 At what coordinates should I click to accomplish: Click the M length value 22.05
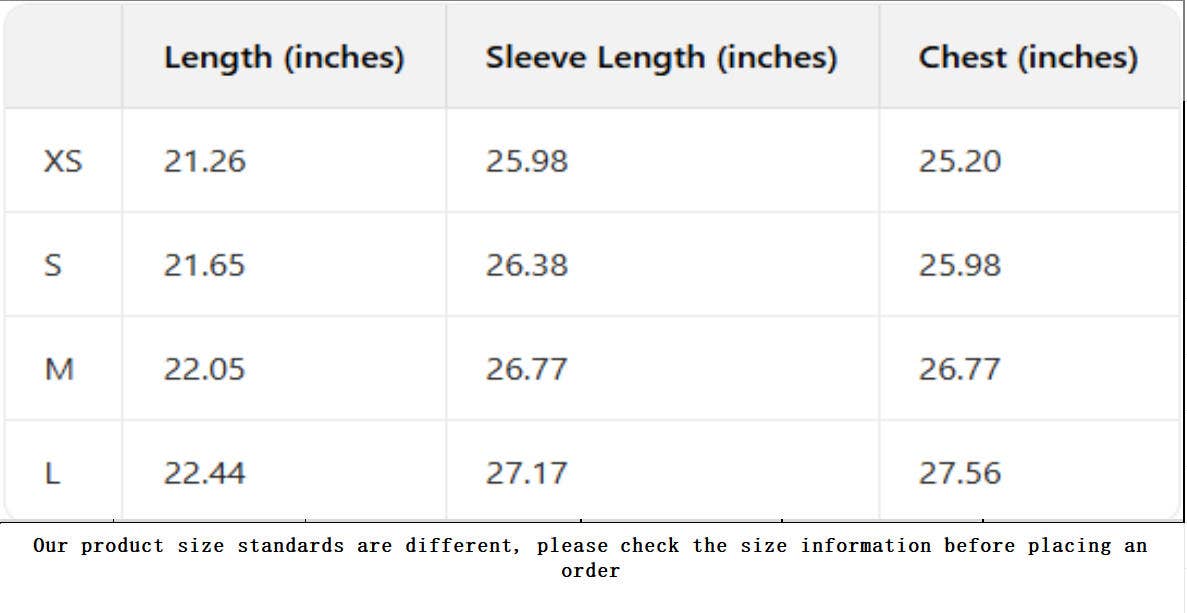(x=205, y=369)
